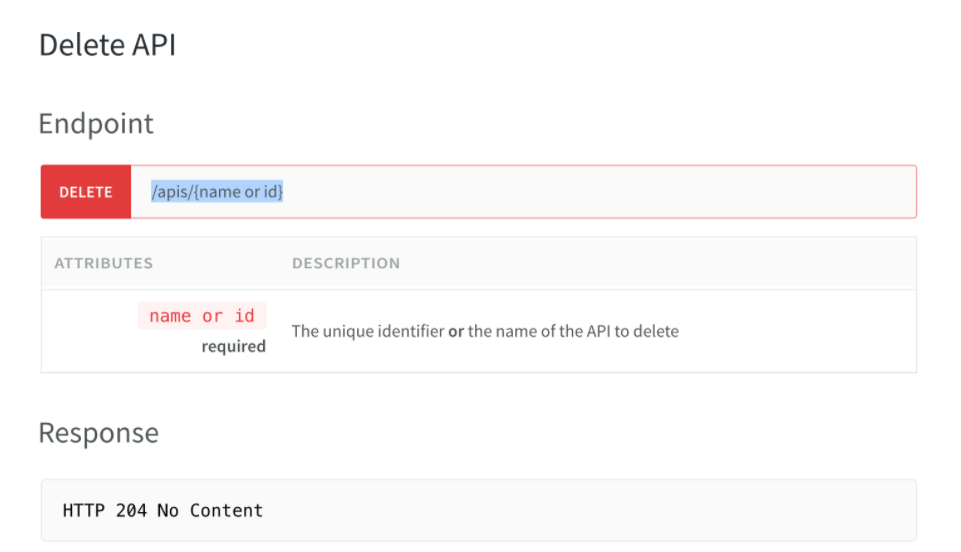This screenshot has width=961, height=552.
Task: Click the "Delete API" page heading
Action: click(x=107, y=45)
